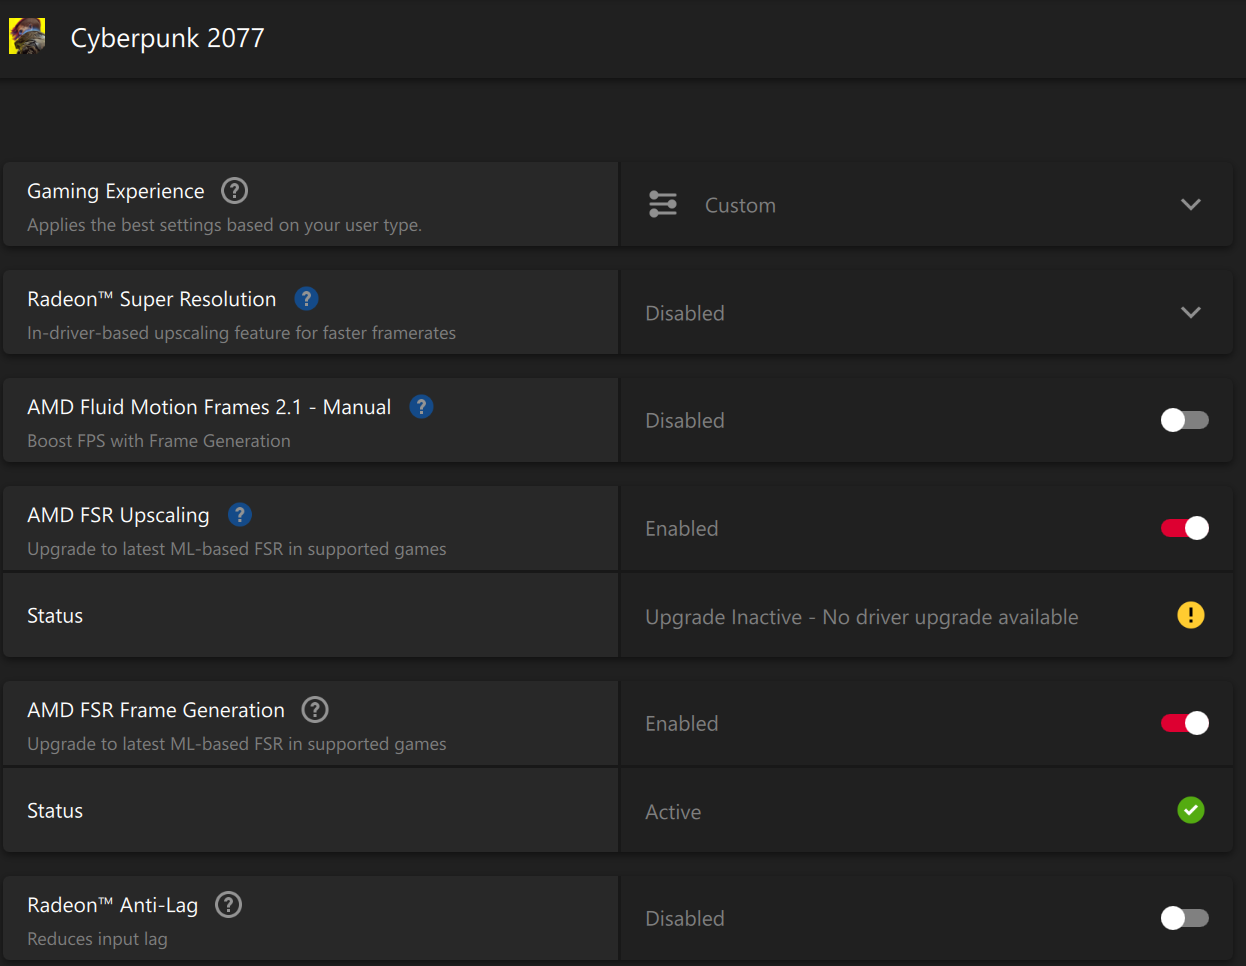Expand Gaming Experience Custom dropdown arrow
Image resolution: width=1246 pixels, height=966 pixels.
click(1190, 204)
